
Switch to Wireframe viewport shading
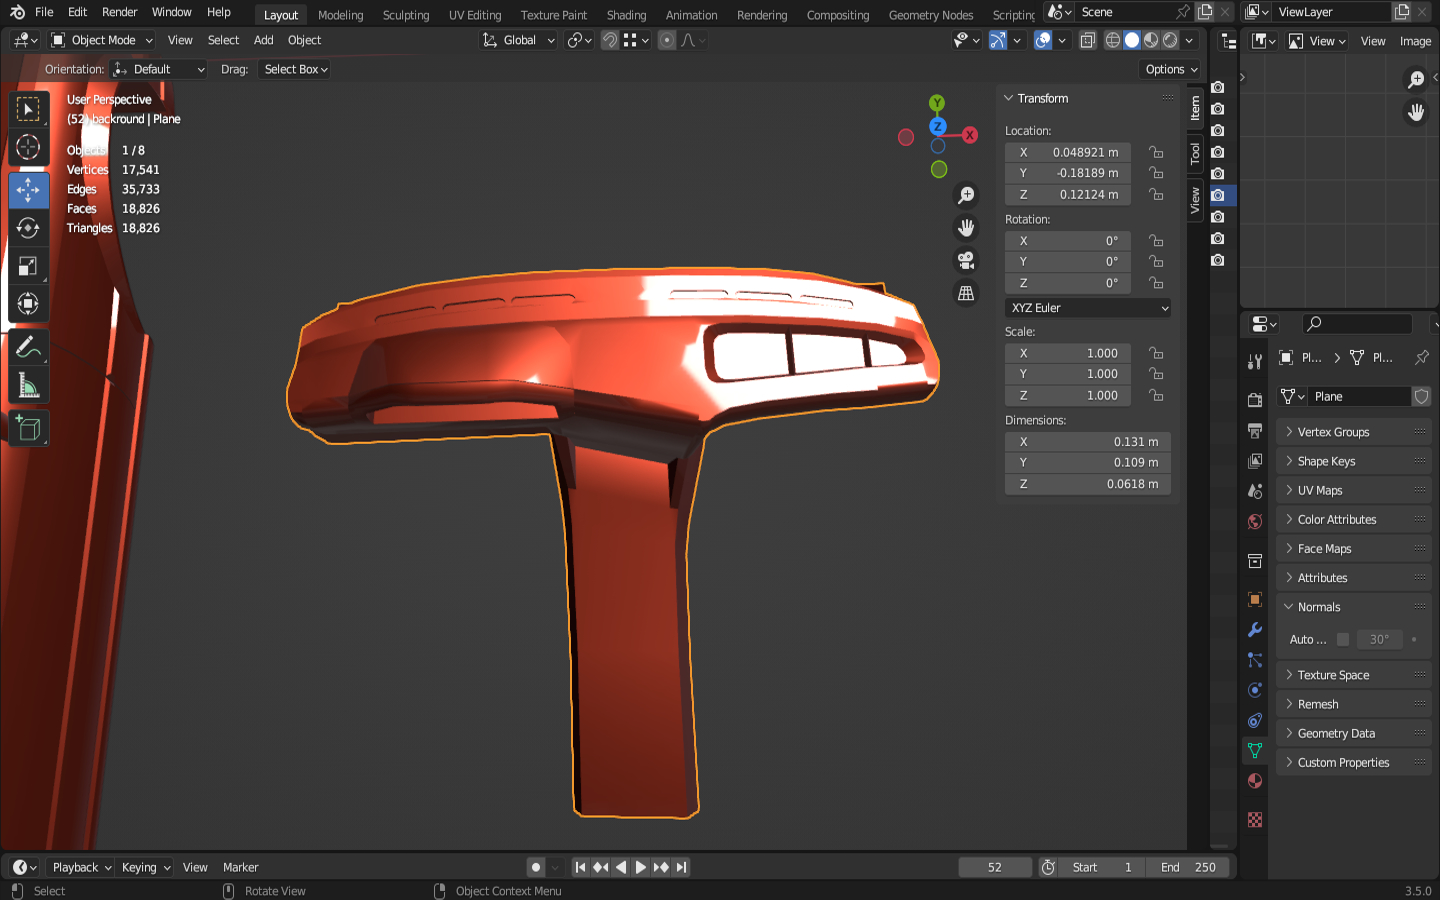click(x=1112, y=40)
